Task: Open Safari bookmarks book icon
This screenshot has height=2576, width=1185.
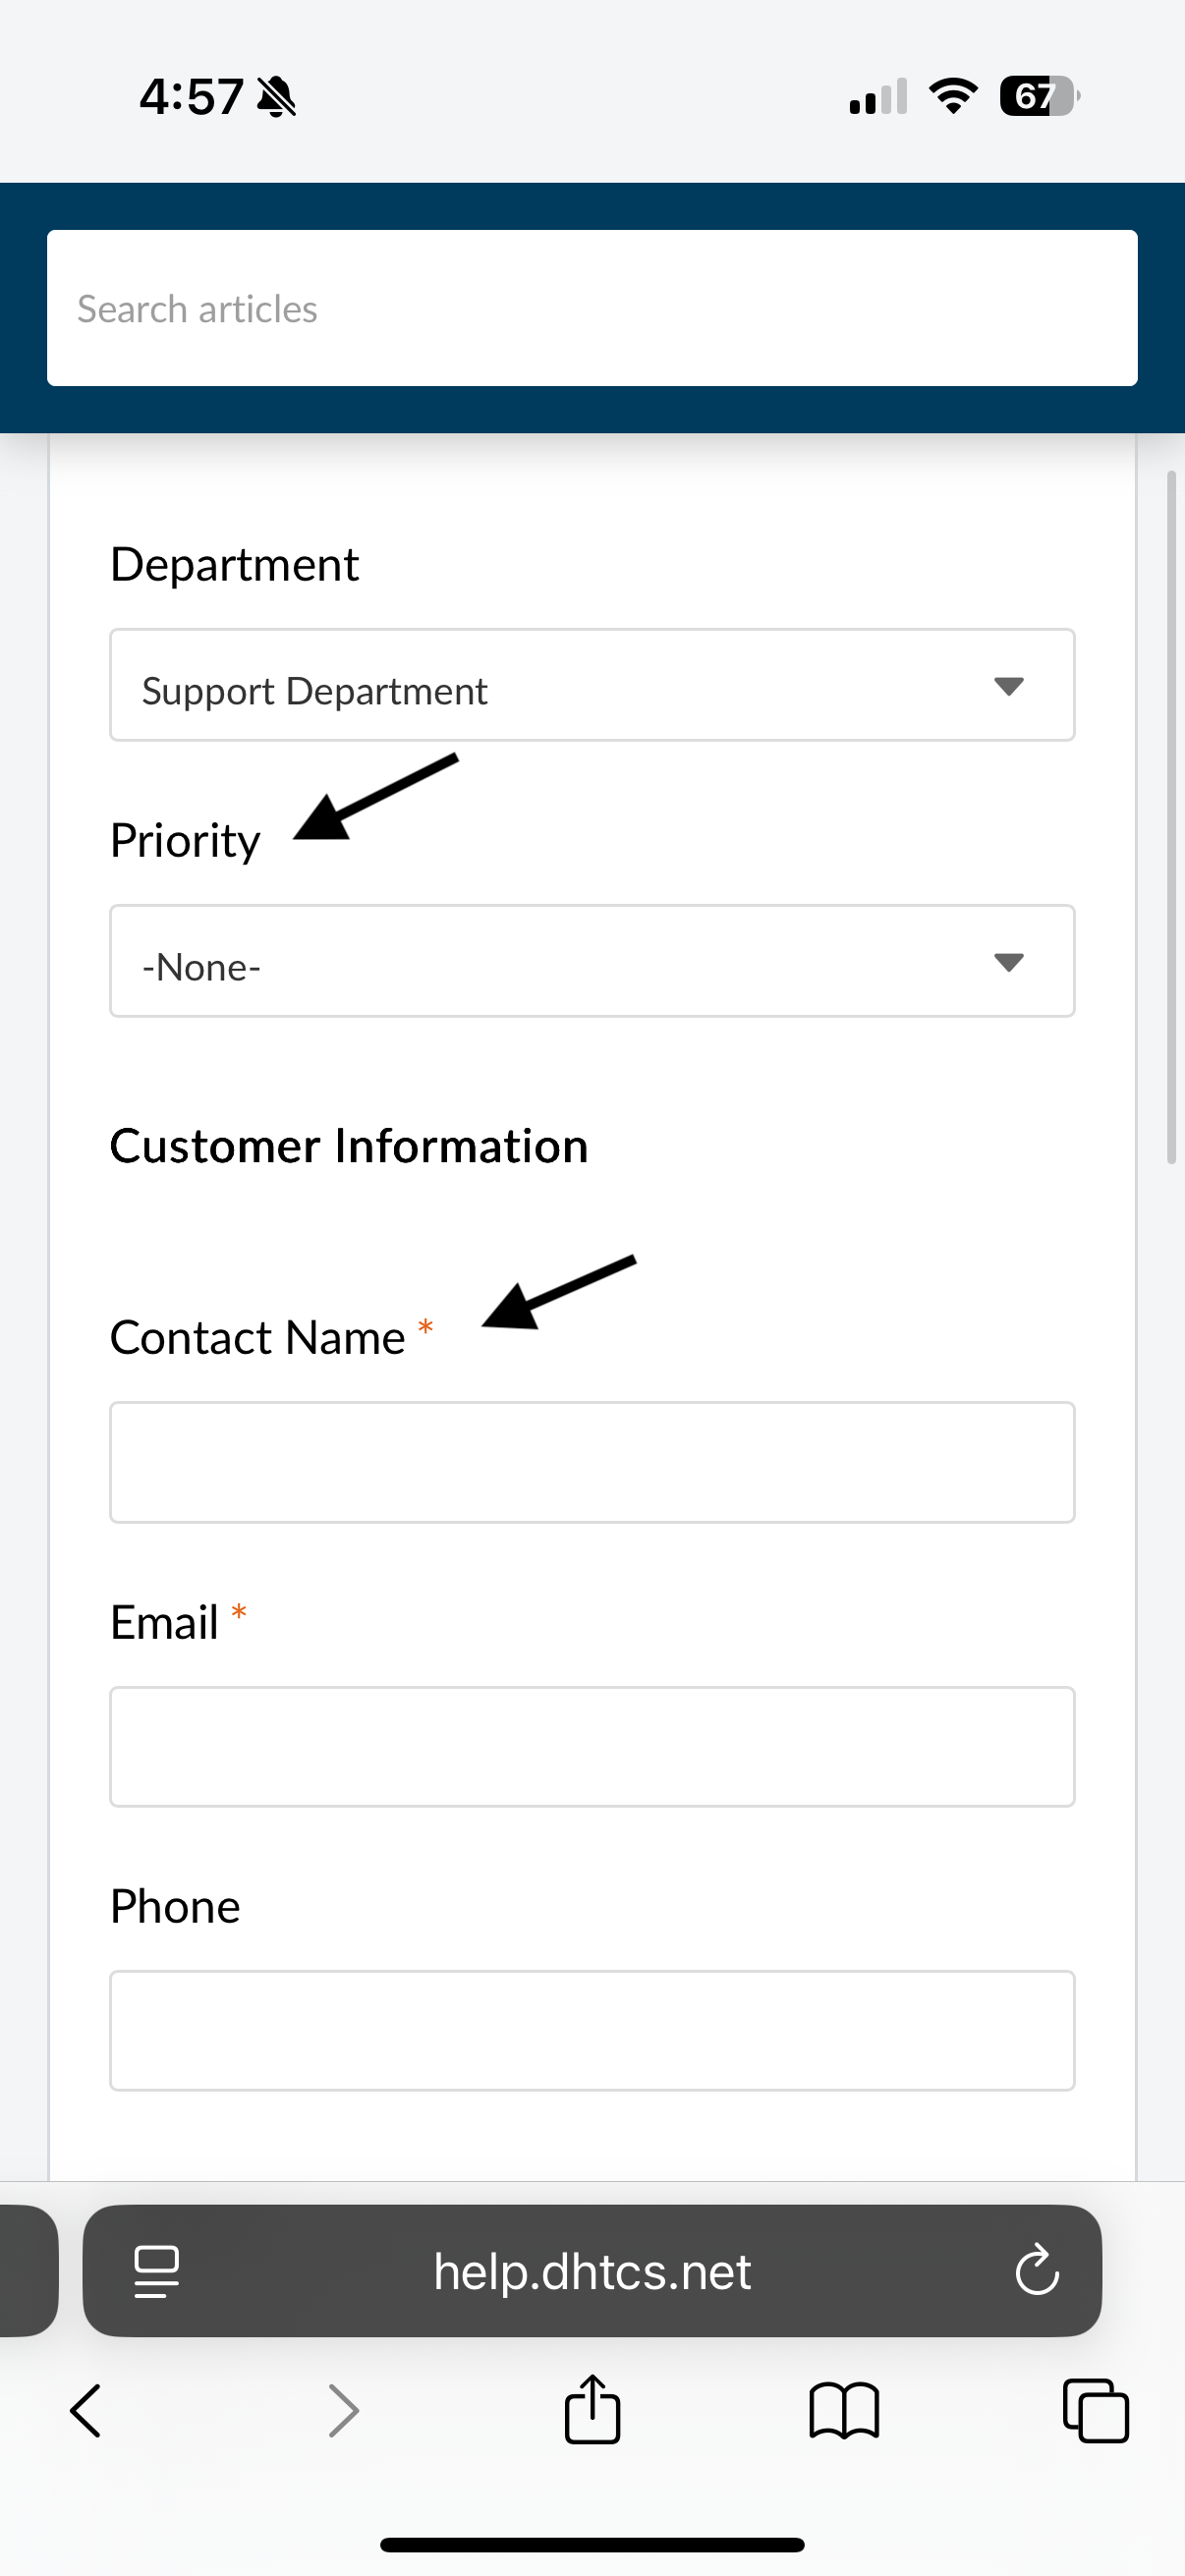Action: coord(844,2411)
